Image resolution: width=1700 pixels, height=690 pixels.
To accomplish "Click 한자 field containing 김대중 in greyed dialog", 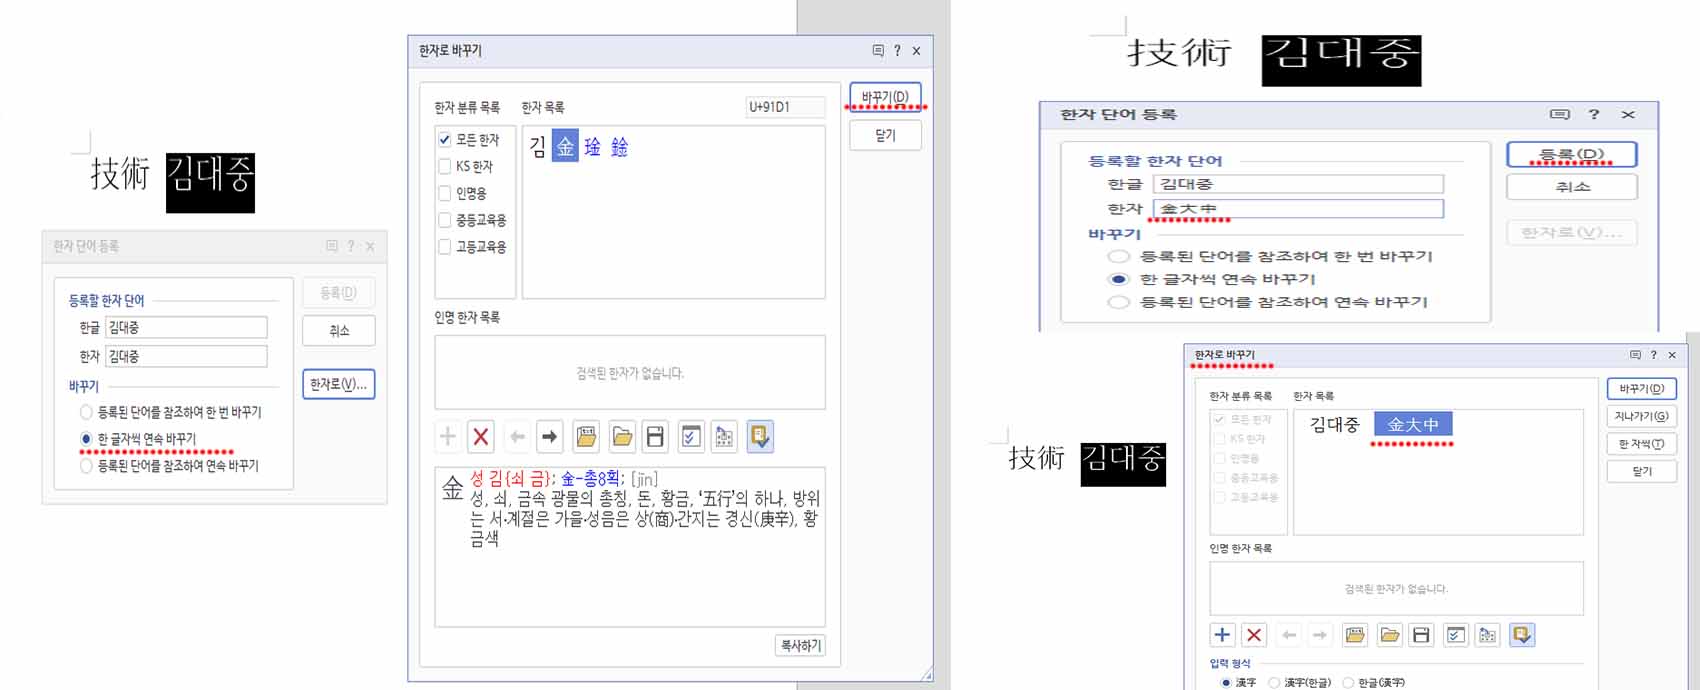I will [186, 356].
